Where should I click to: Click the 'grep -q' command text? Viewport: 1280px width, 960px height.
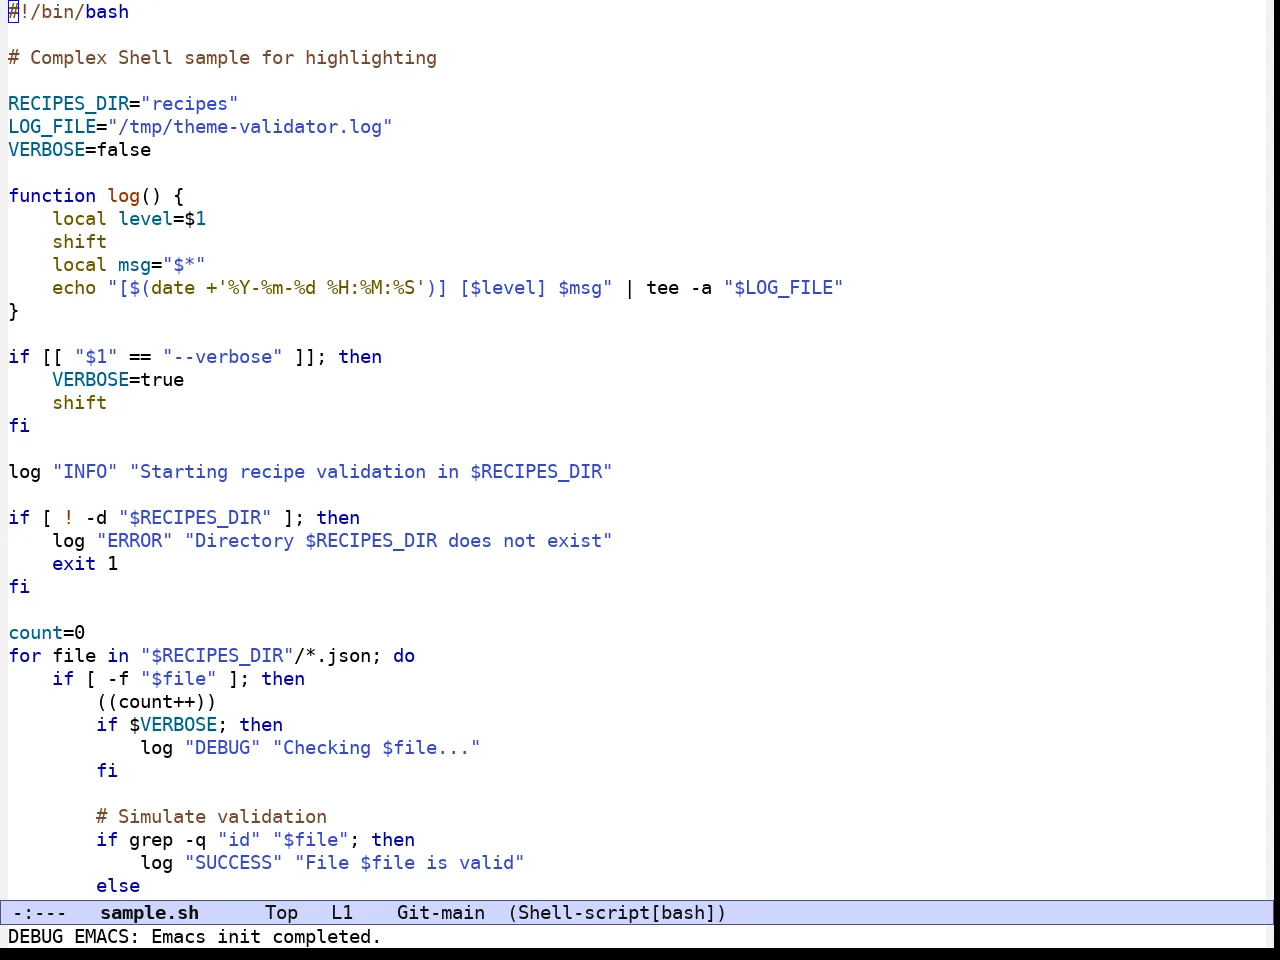[x=168, y=840]
